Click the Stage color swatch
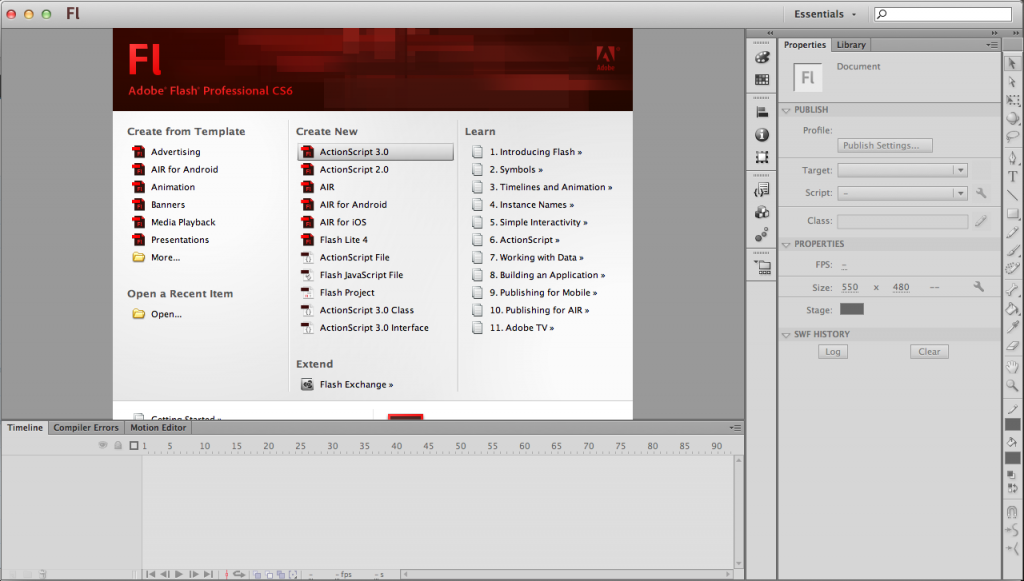 pyautogui.click(x=852, y=309)
